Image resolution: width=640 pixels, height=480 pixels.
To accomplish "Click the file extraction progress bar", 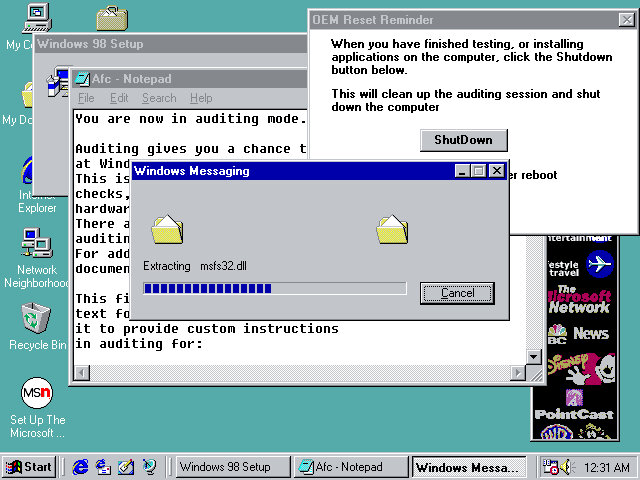I will click(x=274, y=289).
